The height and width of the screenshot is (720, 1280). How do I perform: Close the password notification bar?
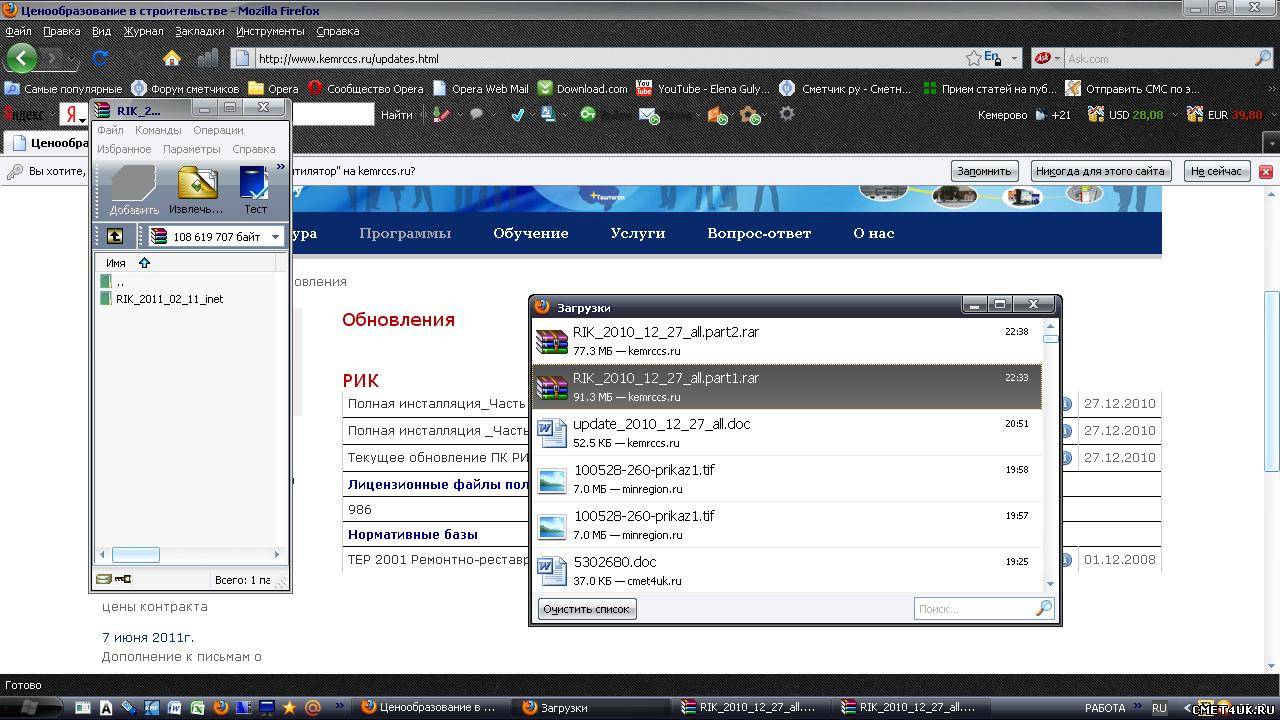tap(1265, 171)
